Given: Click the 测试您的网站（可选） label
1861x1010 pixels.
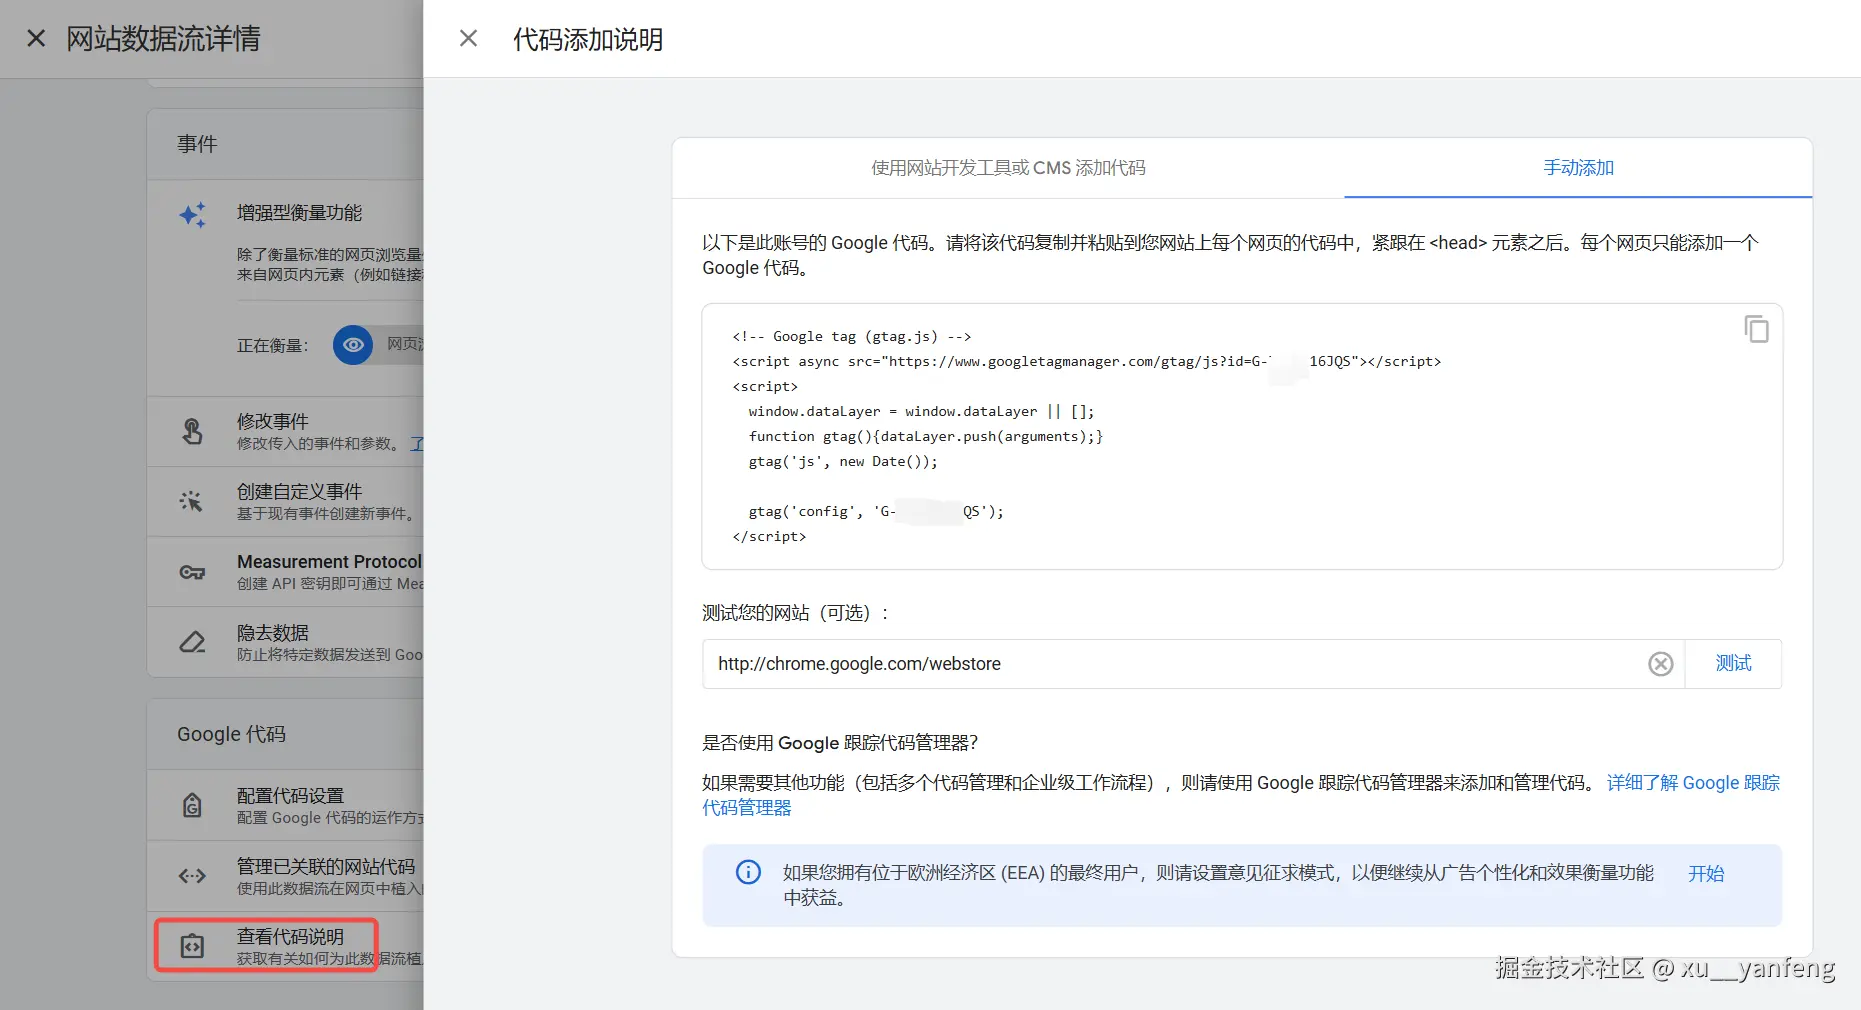Looking at the screenshot, I should coord(796,613).
